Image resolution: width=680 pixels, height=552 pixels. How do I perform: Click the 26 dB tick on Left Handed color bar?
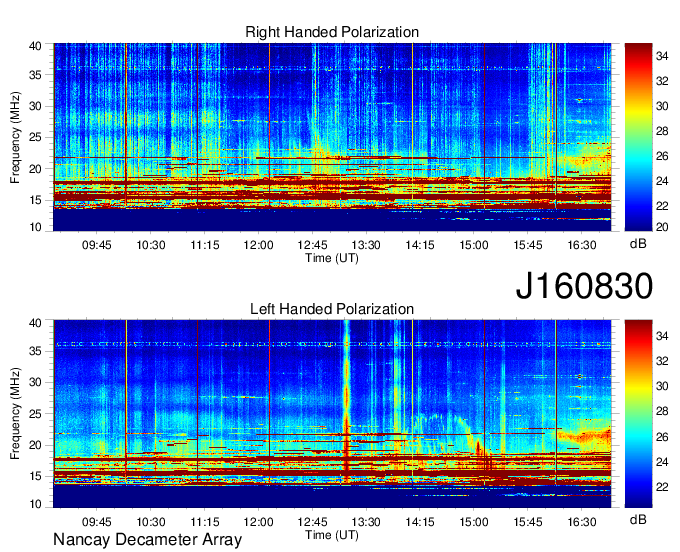tap(662, 437)
